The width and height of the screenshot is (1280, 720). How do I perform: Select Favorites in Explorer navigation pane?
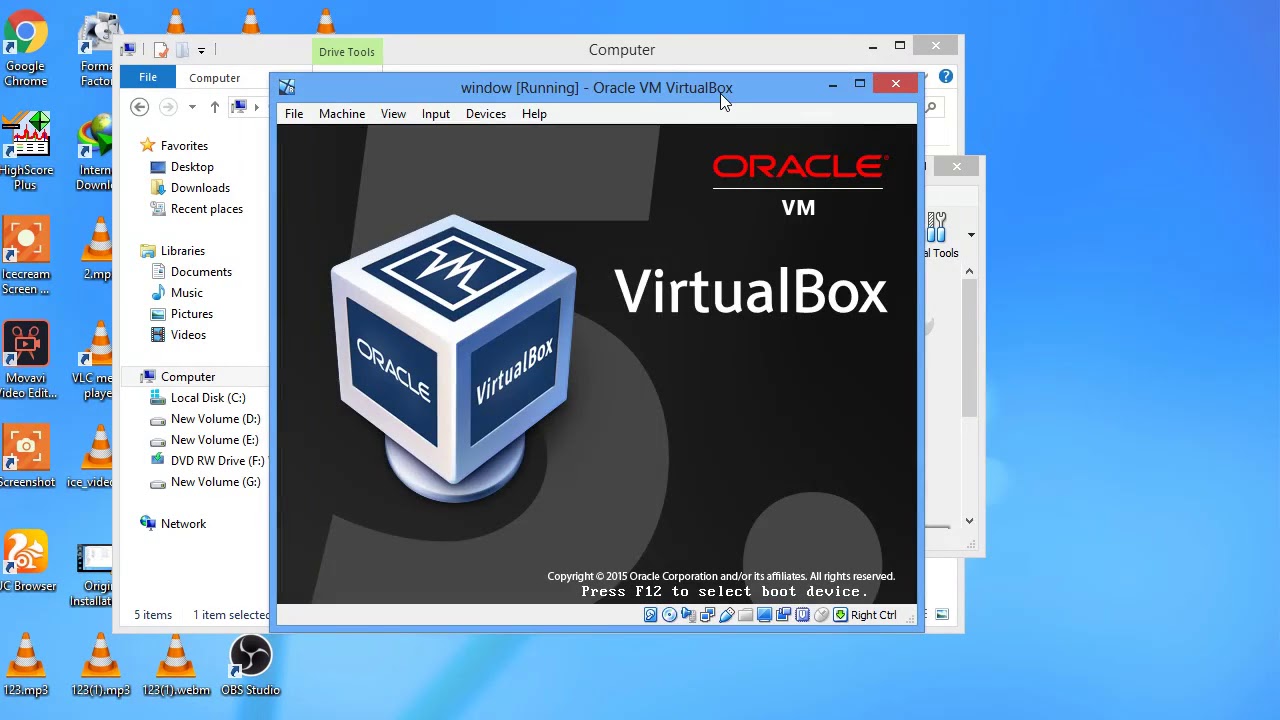click(184, 146)
